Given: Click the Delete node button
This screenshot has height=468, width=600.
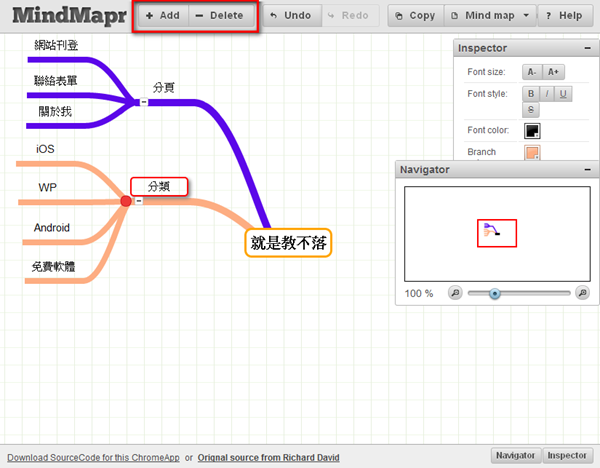Looking at the screenshot, I should coord(221,16).
